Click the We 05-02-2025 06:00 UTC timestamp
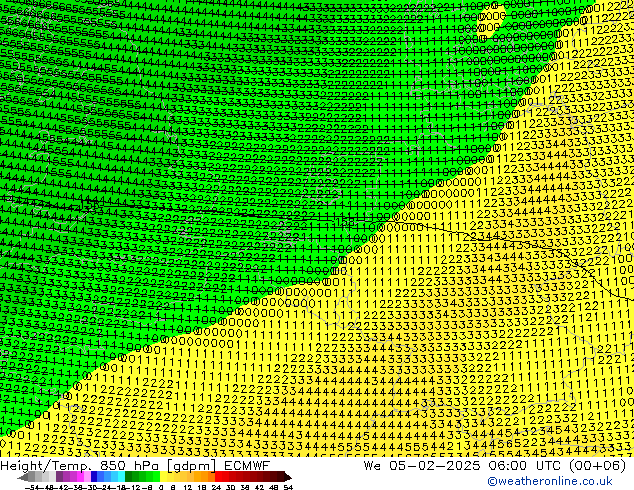Image resolution: width=634 pixels, height=490 pixels. click(x=495, y=466)
